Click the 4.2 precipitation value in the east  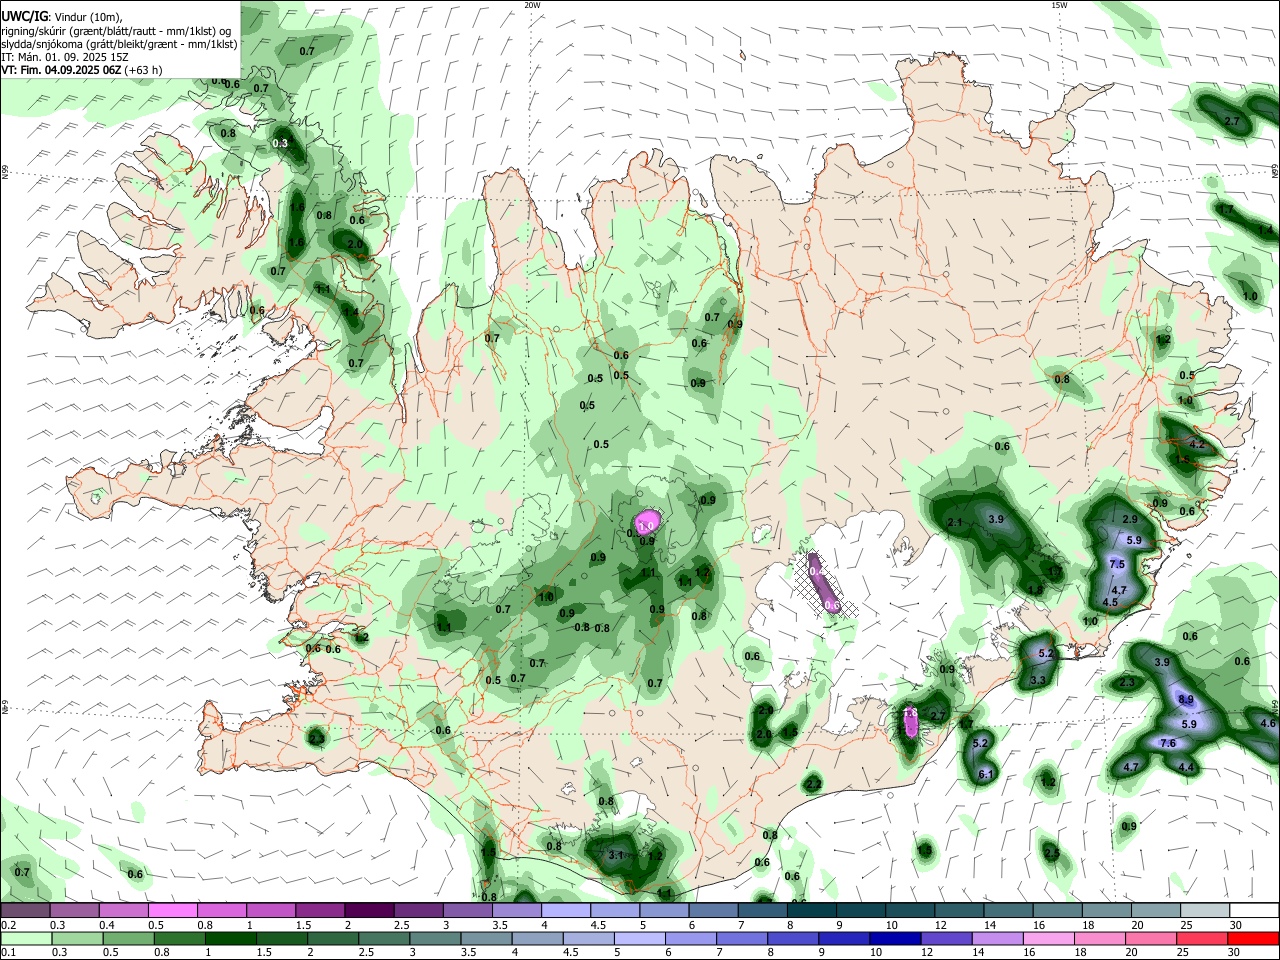[1196, 444]
